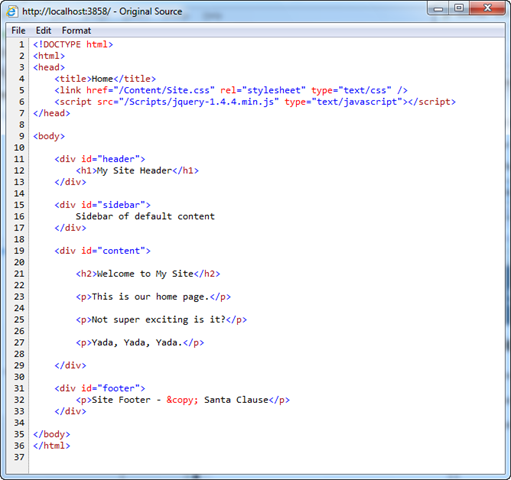Open the File menu

pyautogui.click(x=18, y=31)
